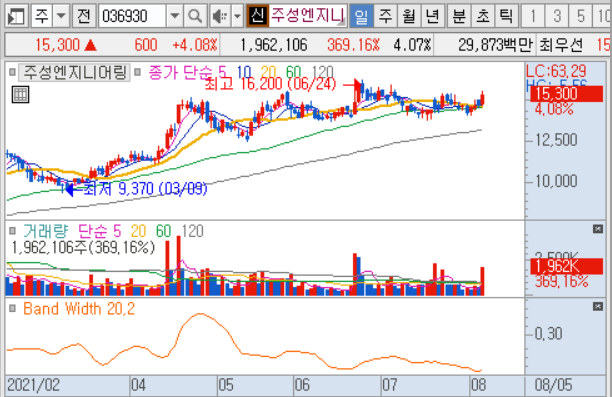Select the 일 daily chart period
This screenshot has width=612, height=397.
click(361, 16)
